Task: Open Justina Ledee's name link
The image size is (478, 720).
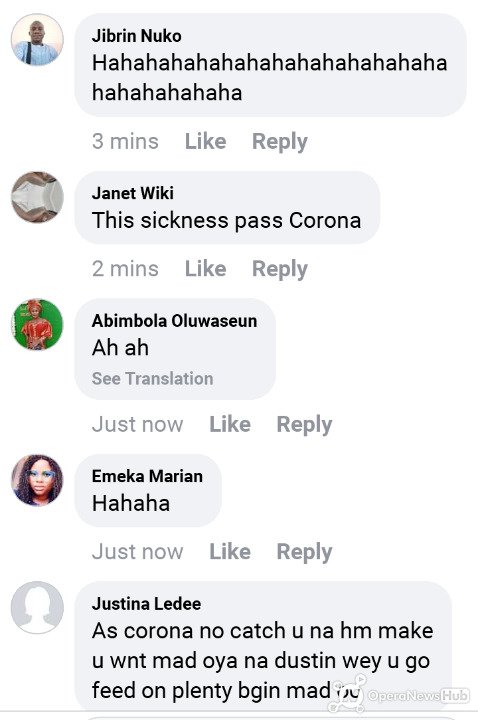Action: [x=146, y=604]
